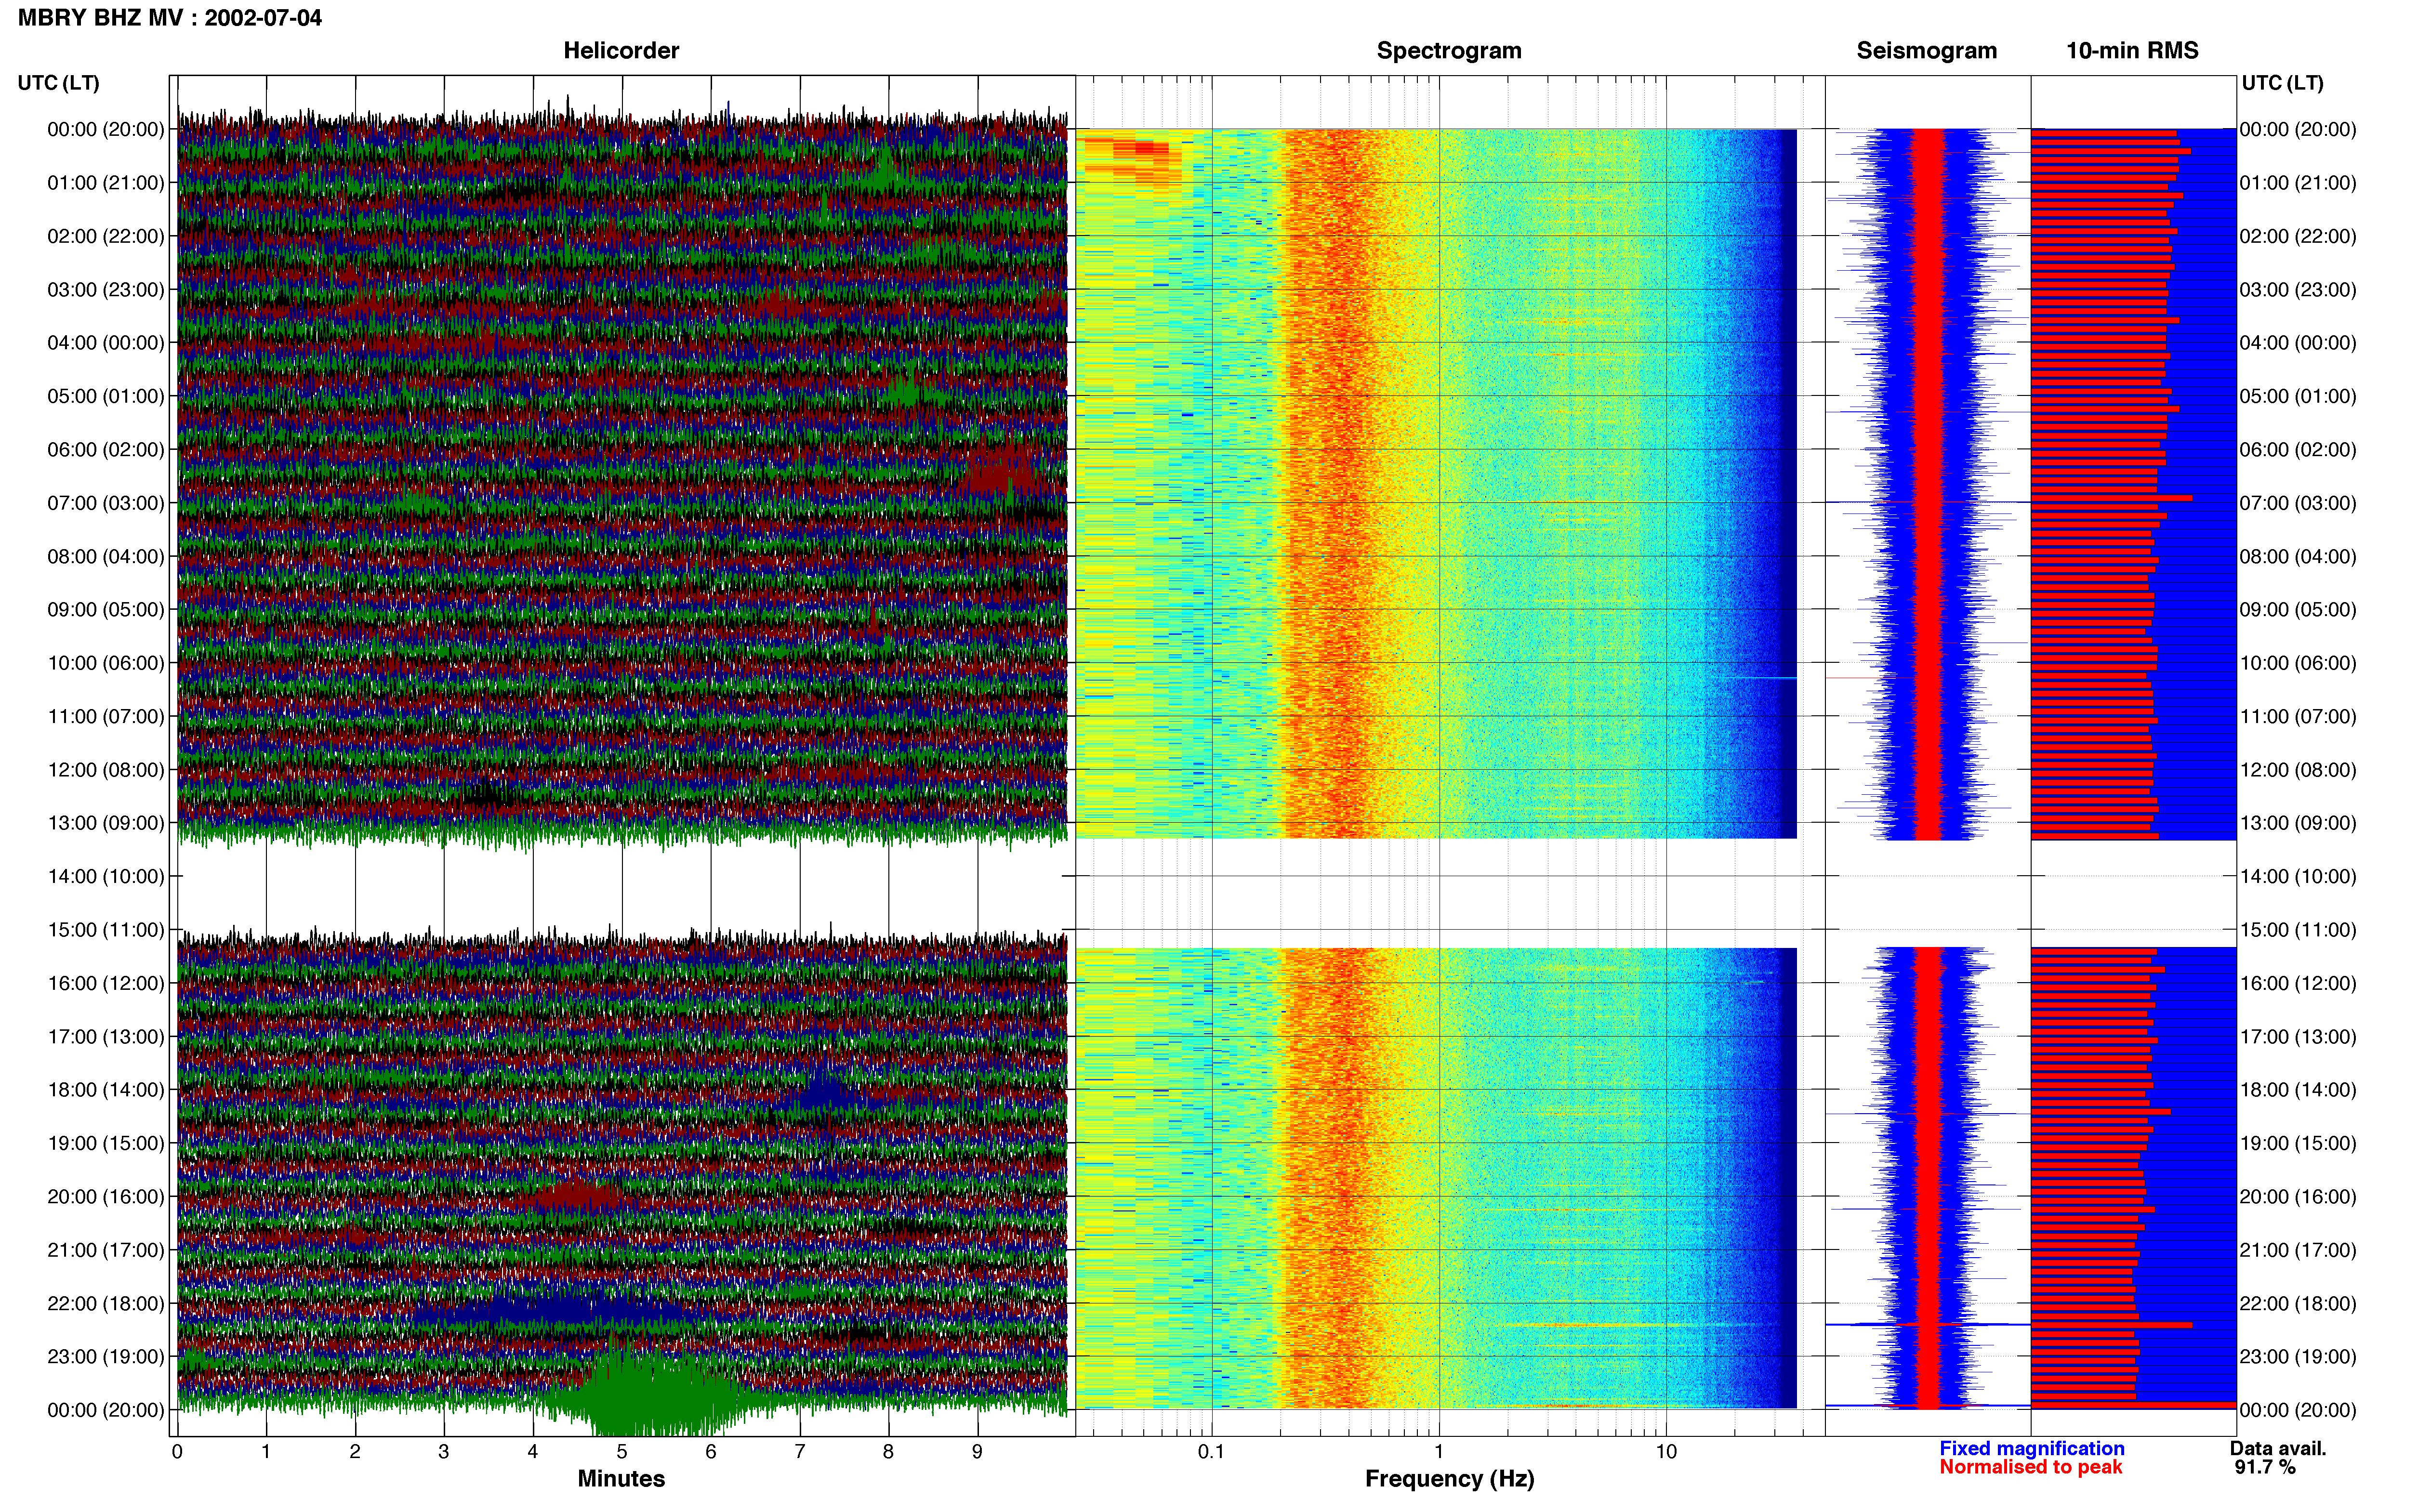
Task: Click tick 10 on the Frequency axis
Action: tap(1666, 1452)
